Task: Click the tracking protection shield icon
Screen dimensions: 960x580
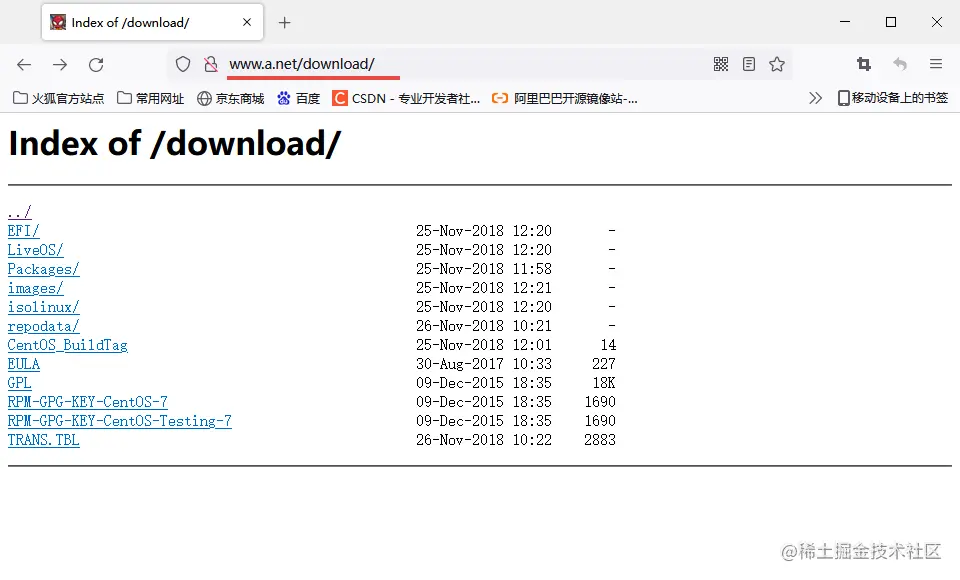Action: [x=183, y=63]
